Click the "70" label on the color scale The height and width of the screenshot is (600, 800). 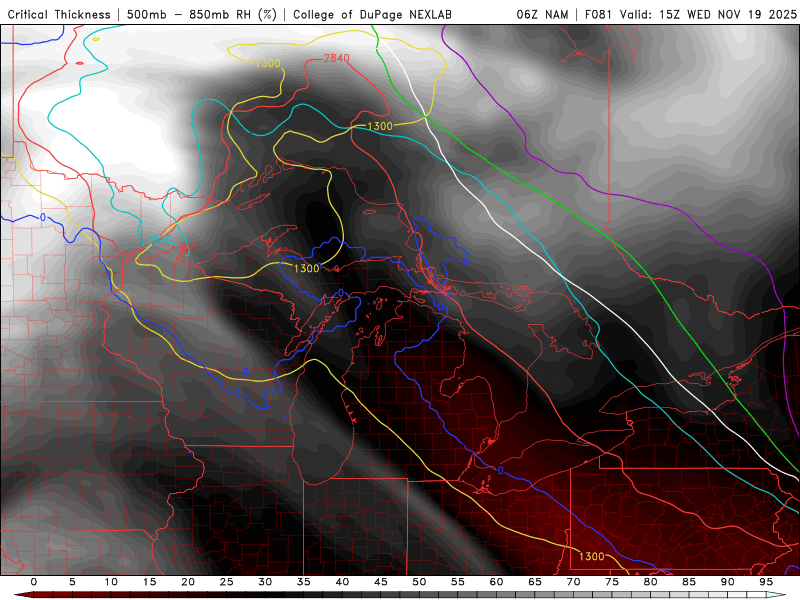pyautogui.click(x=573, y=582)
